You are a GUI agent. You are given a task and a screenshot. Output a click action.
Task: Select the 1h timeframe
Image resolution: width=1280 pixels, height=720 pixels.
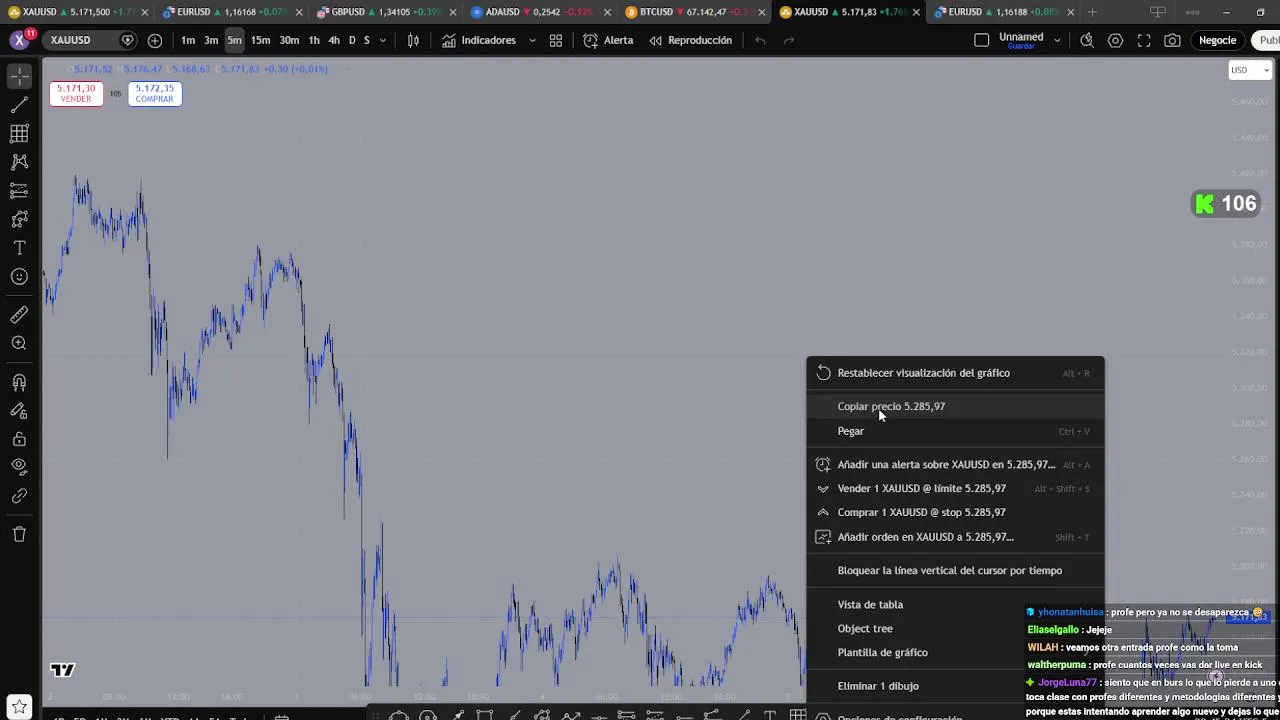pos(314,40)
